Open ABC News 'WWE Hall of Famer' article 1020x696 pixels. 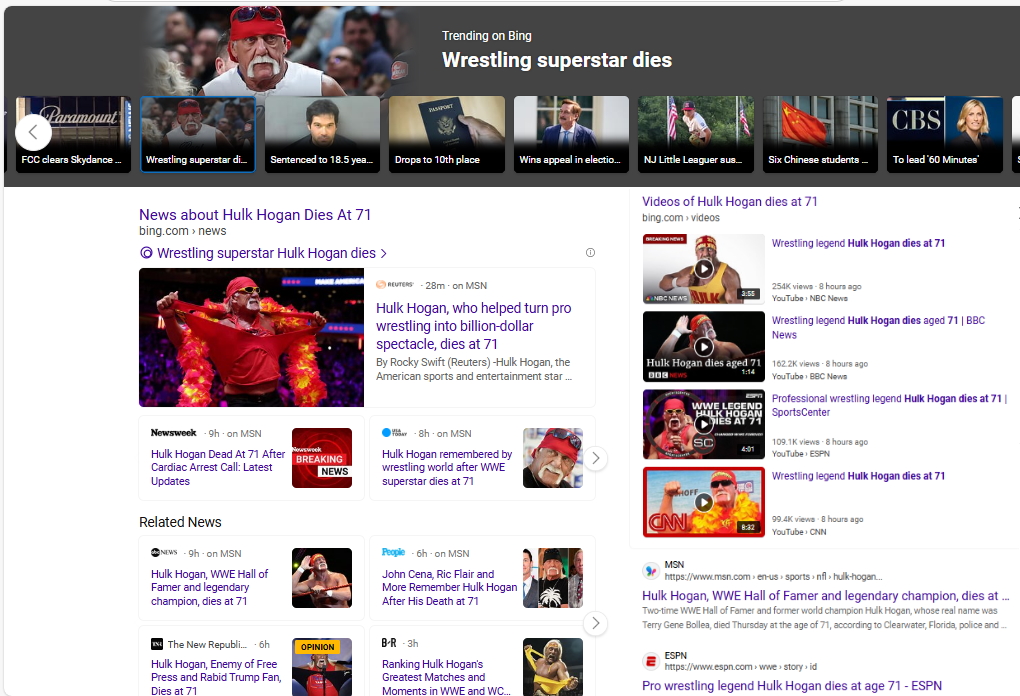[209, 587]
